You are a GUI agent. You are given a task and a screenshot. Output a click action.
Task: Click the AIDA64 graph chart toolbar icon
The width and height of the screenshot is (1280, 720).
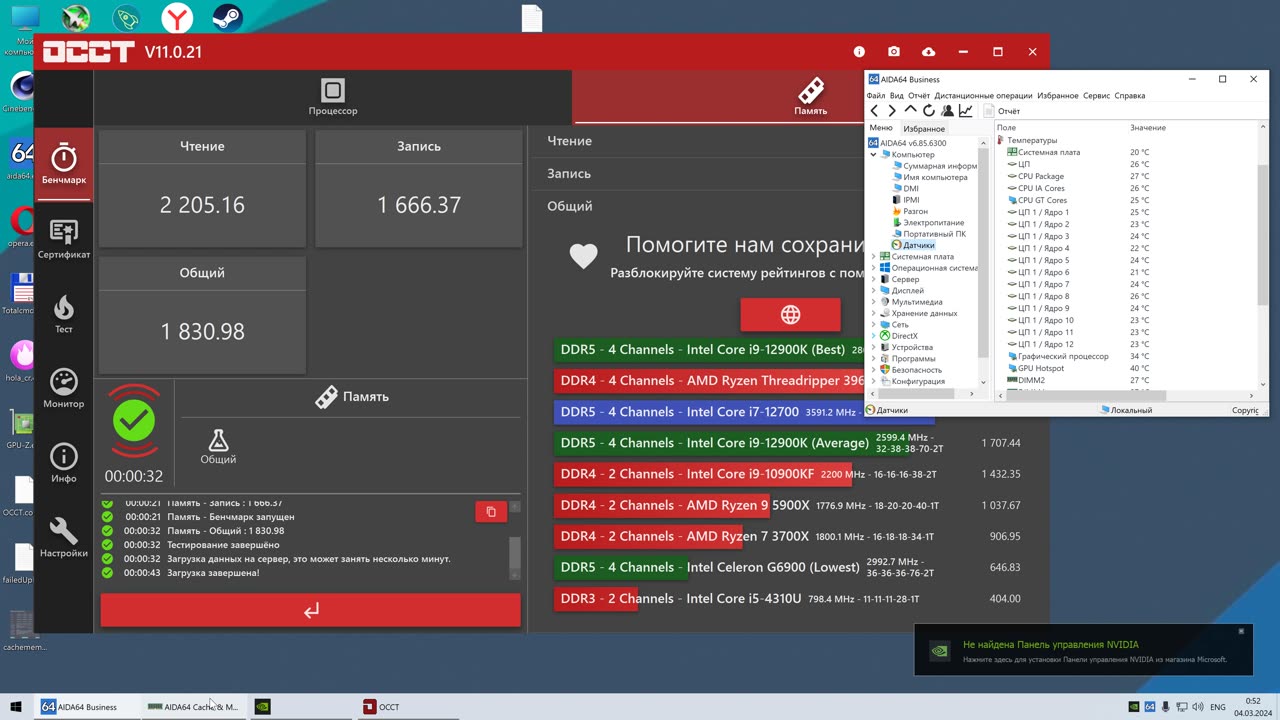[966, 111]
